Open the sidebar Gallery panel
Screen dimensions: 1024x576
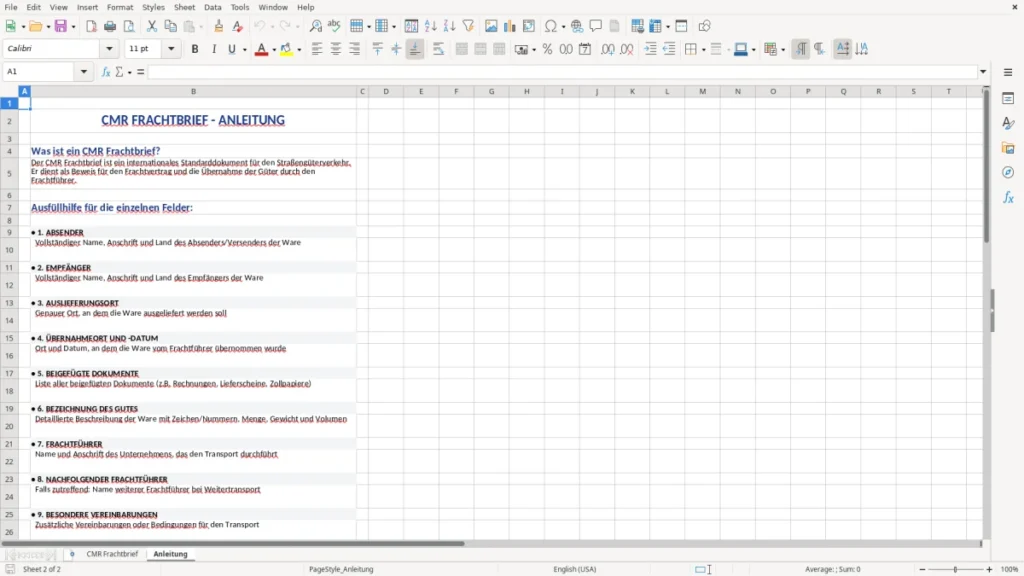1008,148
